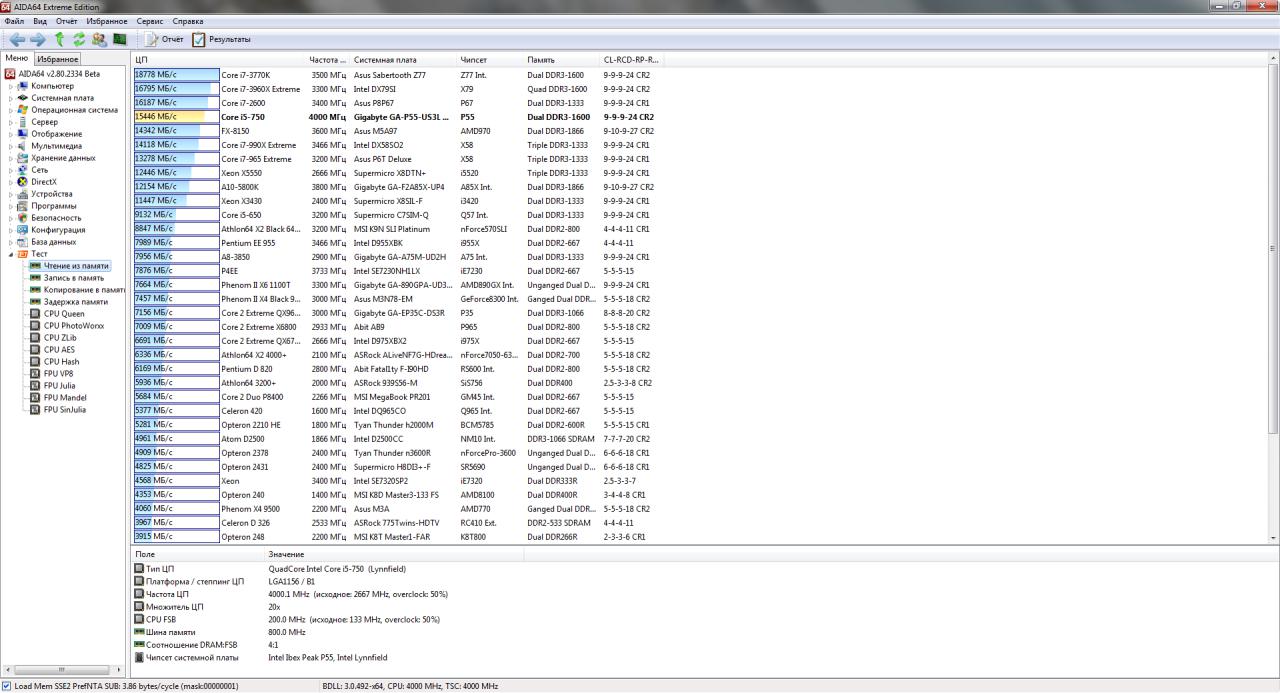Sort by the Чипсет column header
Viewport: 1280px width, 693px height.
coord(490,60)
